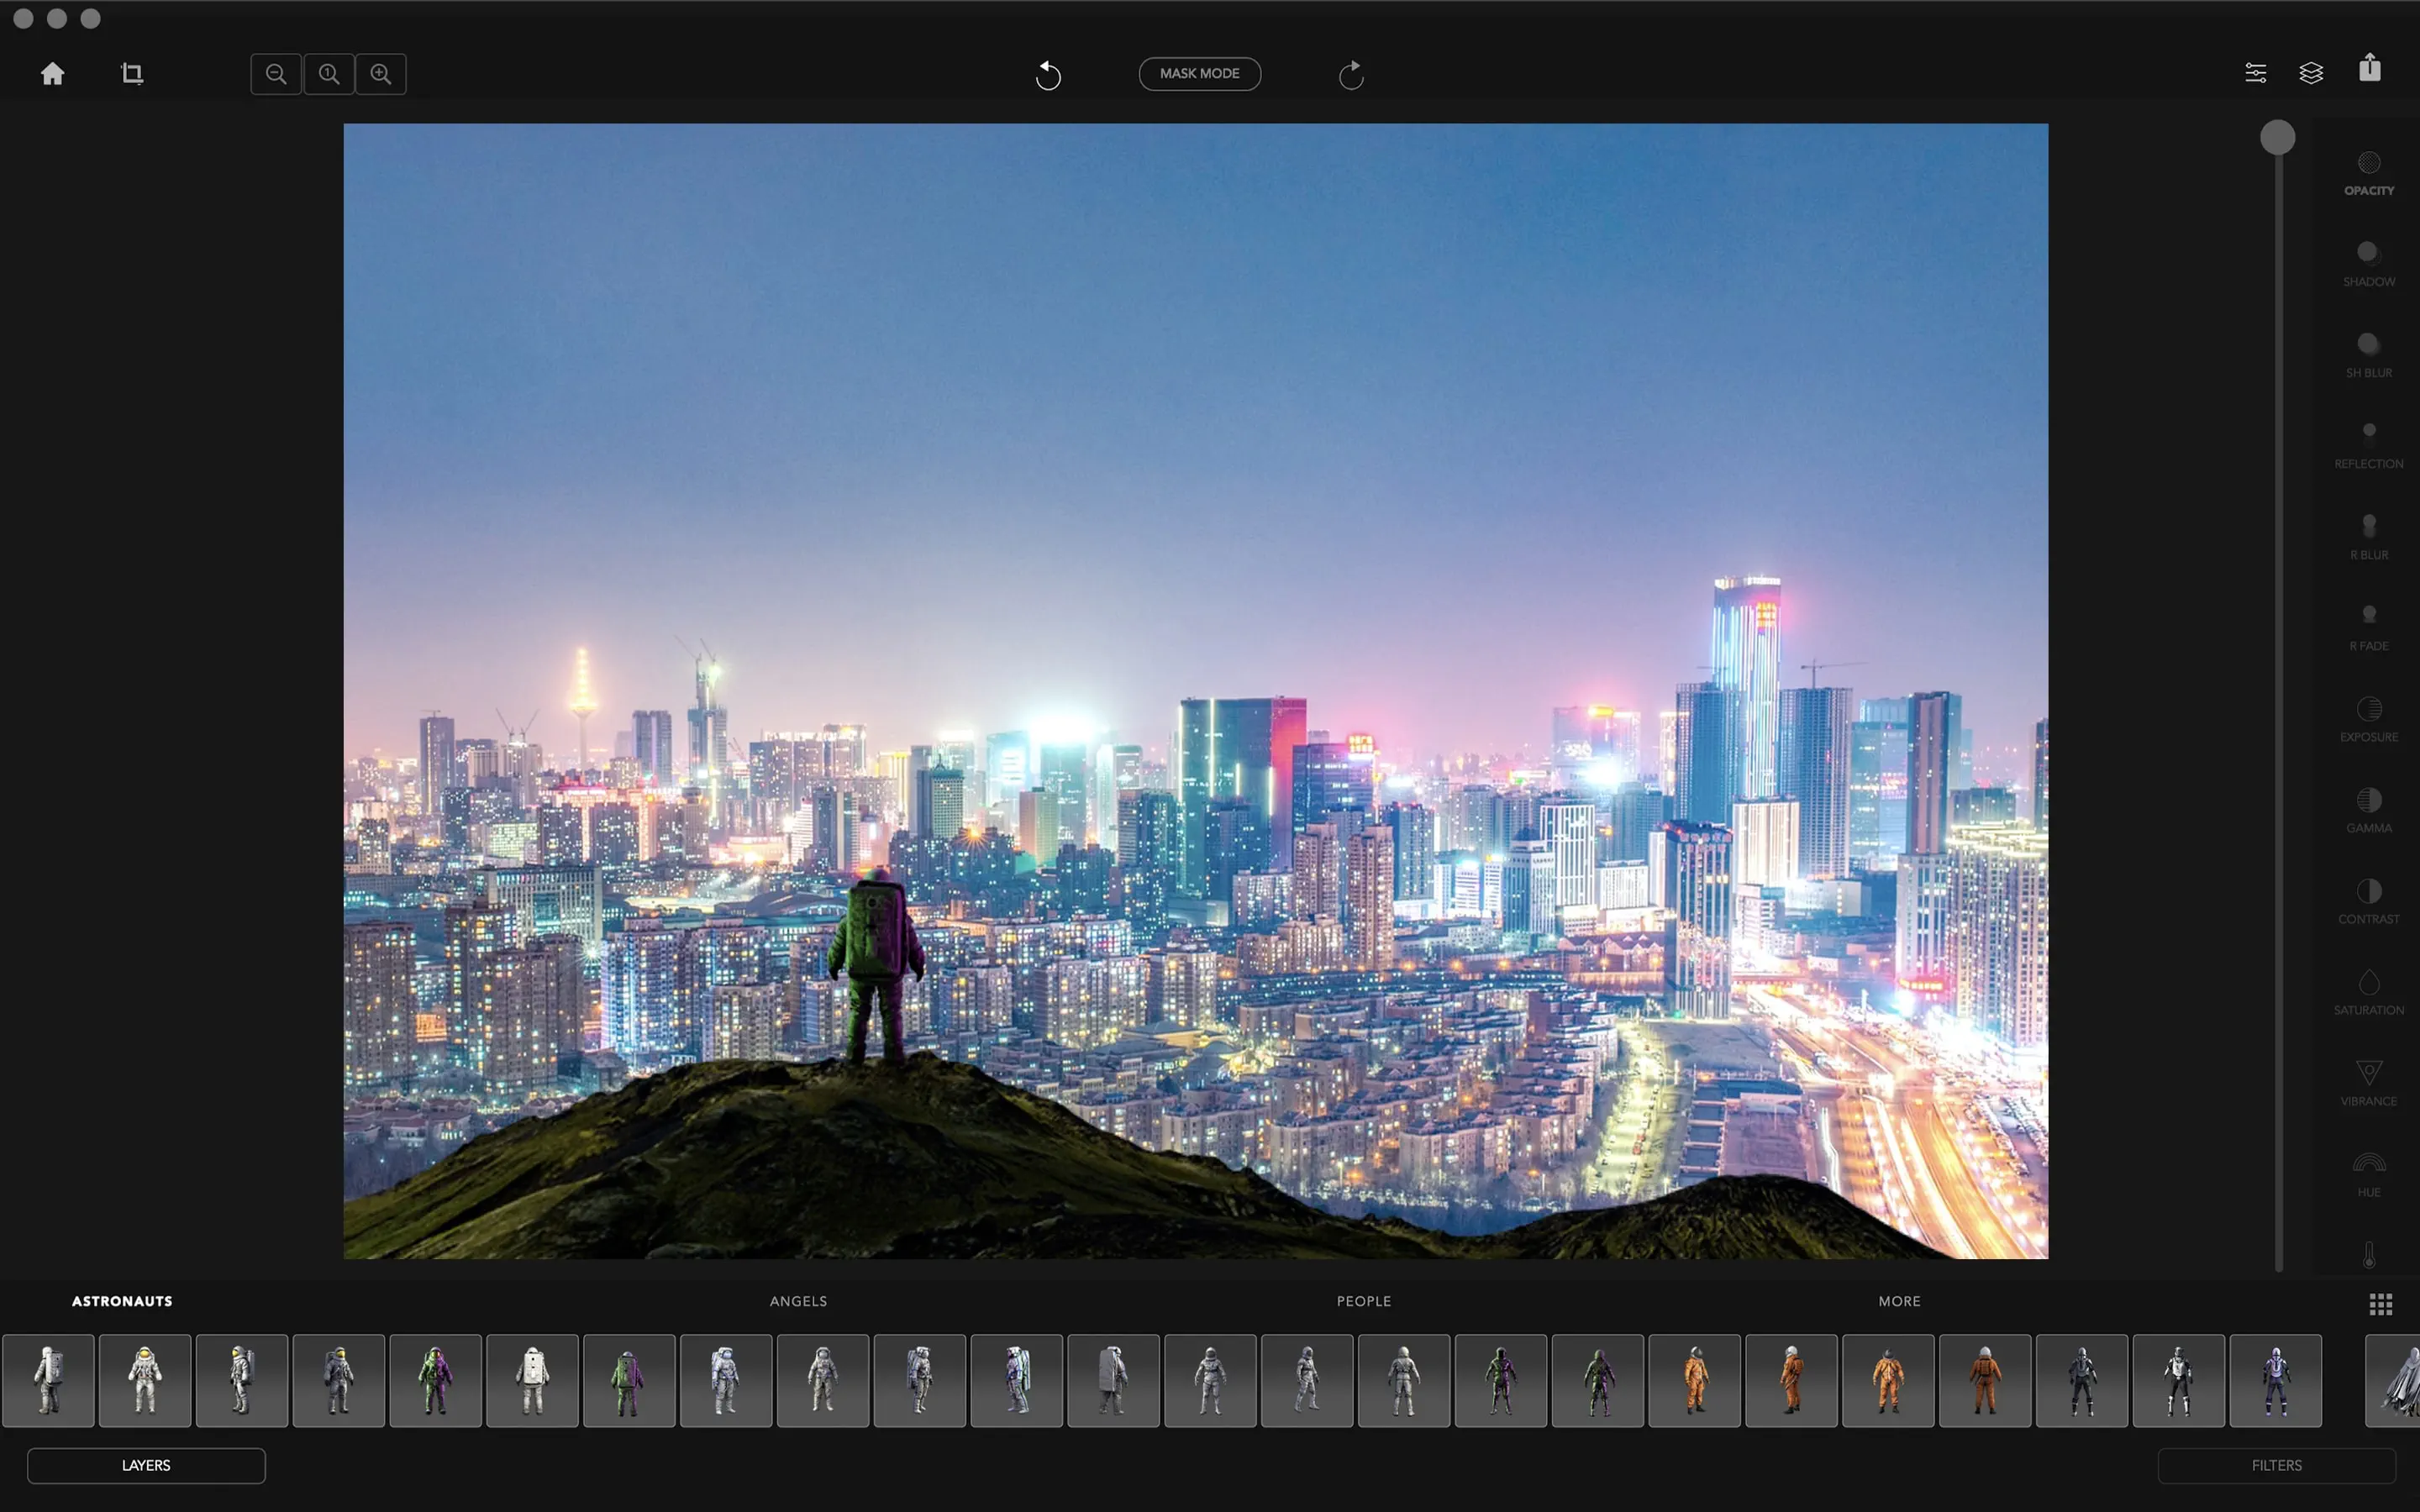This screenshot has height=1512, width=2420.
Task: Click the undo arrow icon
Action: pos(1047,74)
